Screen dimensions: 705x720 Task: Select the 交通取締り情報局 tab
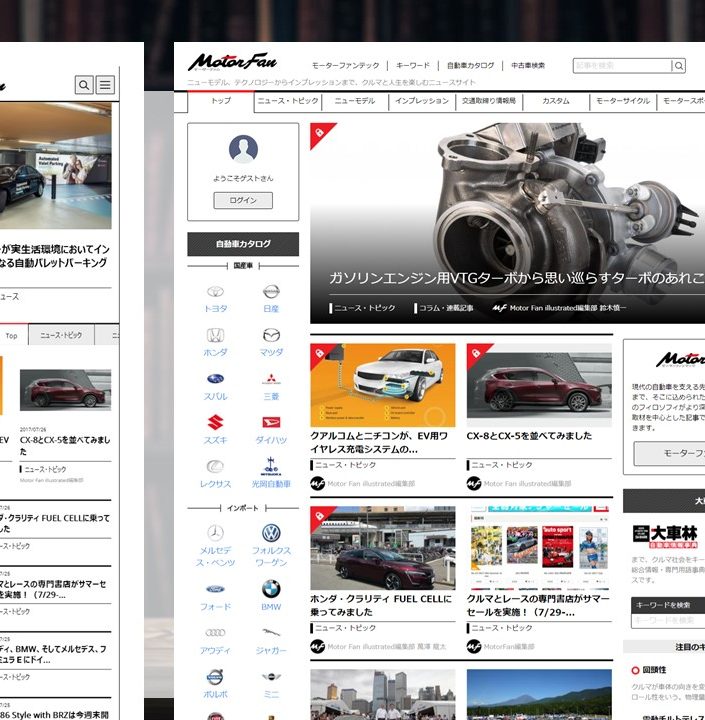pyautogui.click(x=489, y=101)
